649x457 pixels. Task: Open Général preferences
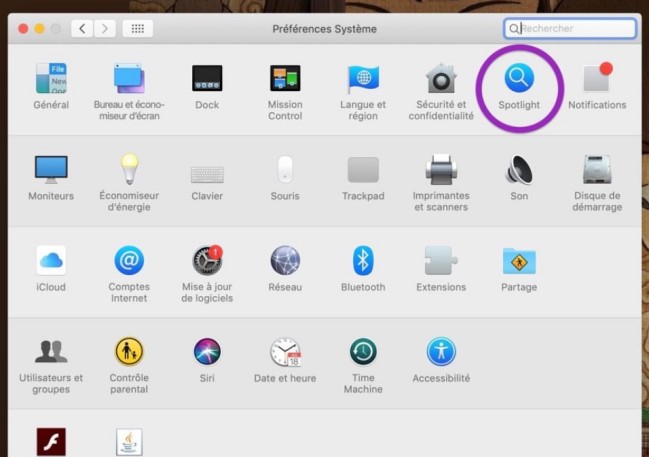pyautogui.click(x=51, y=79)
